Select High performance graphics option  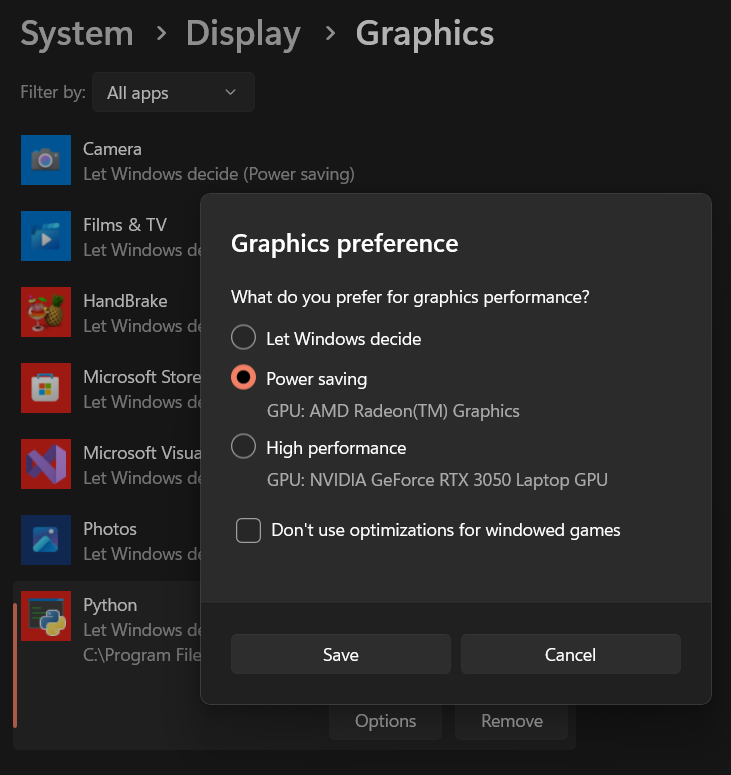[244, 447]
